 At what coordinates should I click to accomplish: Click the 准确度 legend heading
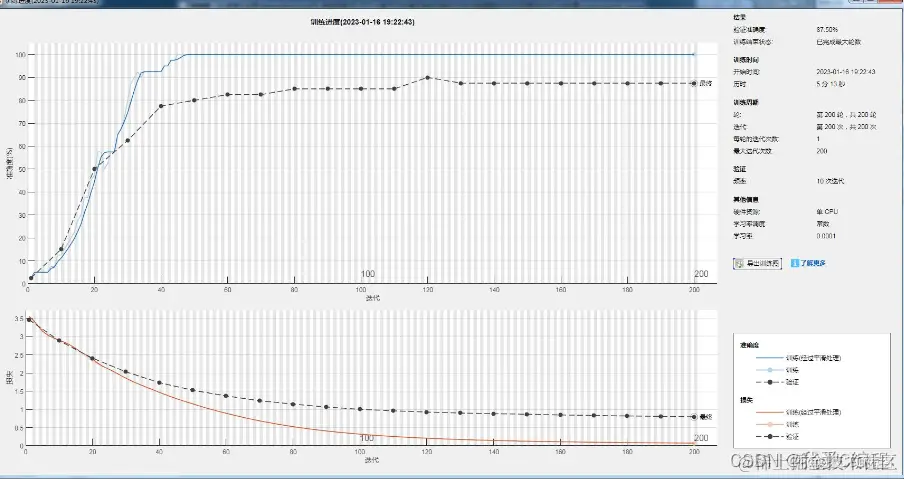coord(749,345)
